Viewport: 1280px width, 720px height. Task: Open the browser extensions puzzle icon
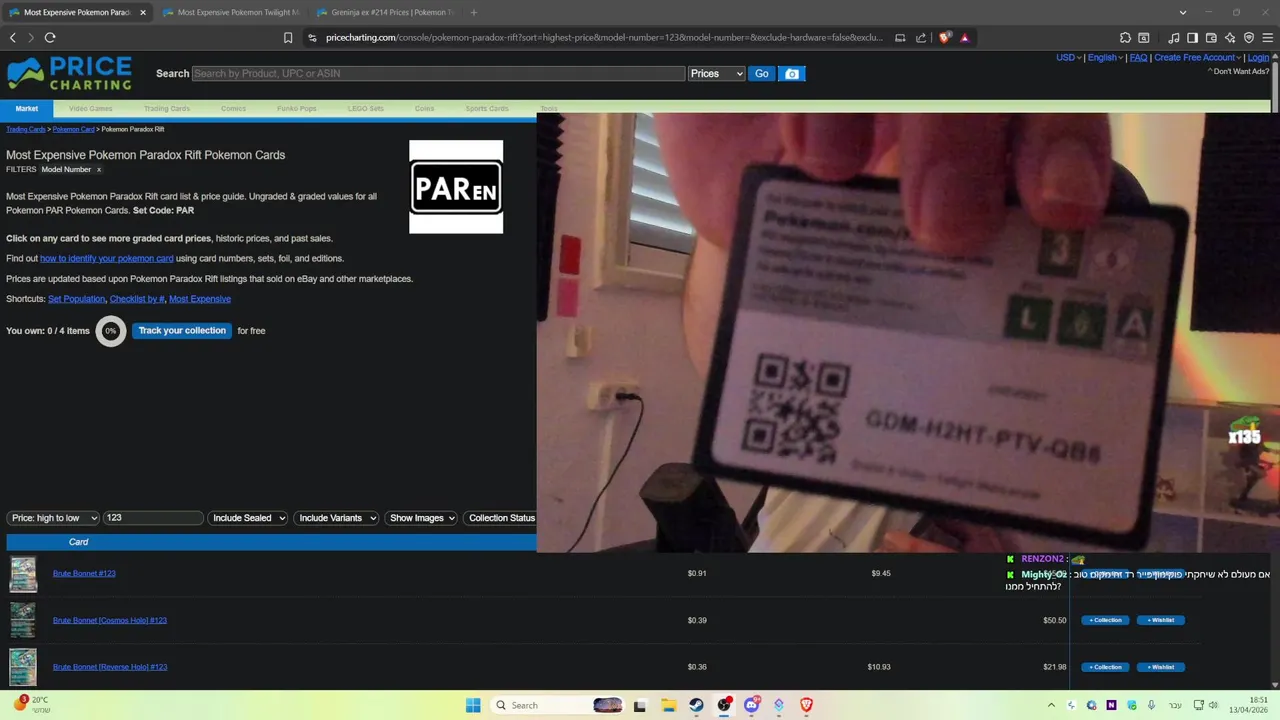click(1125, 38)
